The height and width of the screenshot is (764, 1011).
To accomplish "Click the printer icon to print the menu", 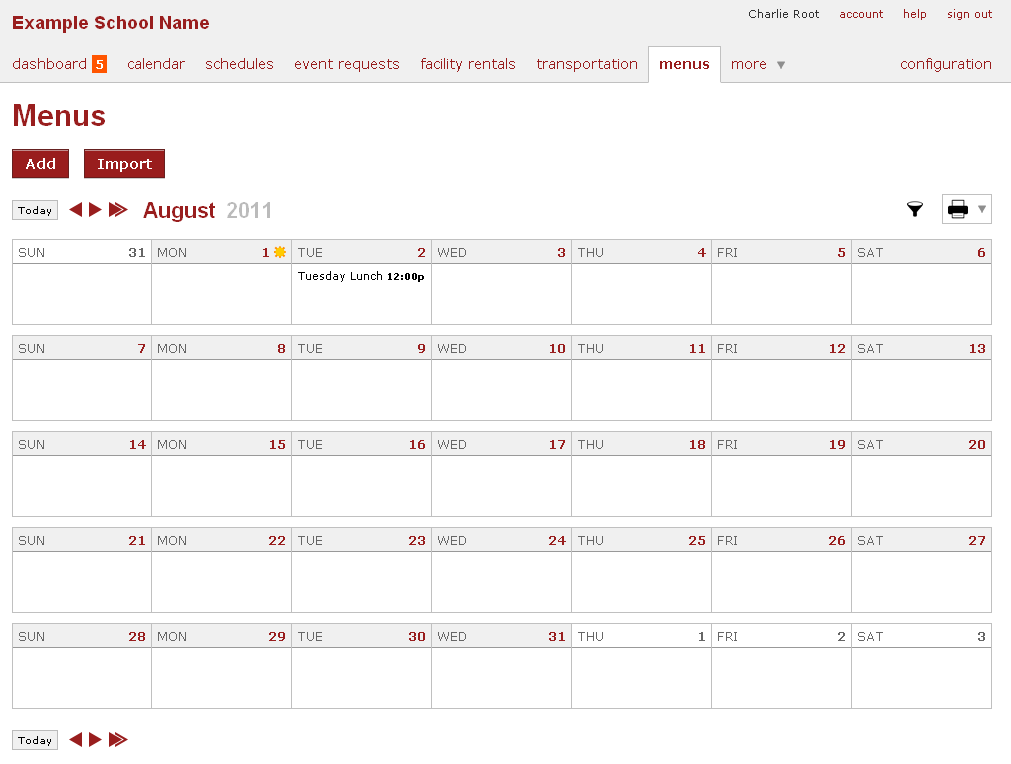I will point(960,209).
